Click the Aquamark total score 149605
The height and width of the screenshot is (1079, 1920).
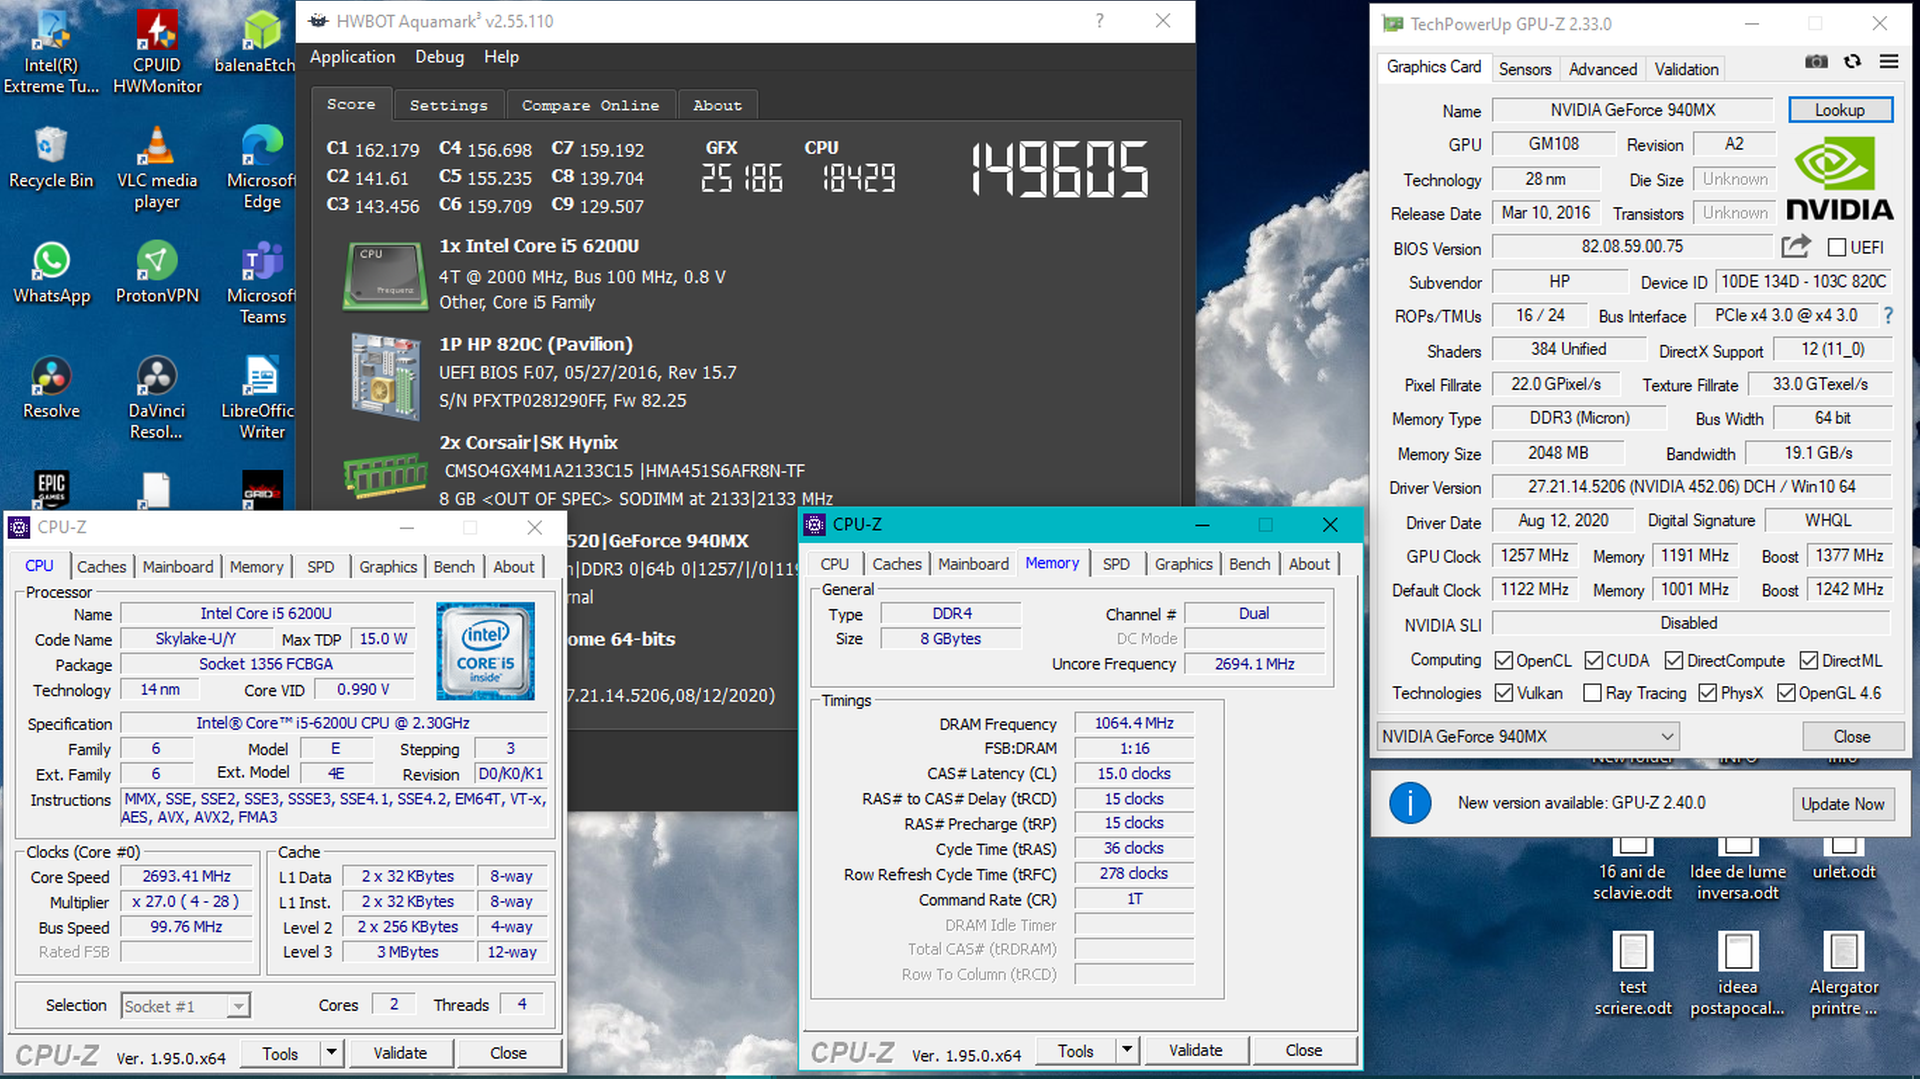1059,168
